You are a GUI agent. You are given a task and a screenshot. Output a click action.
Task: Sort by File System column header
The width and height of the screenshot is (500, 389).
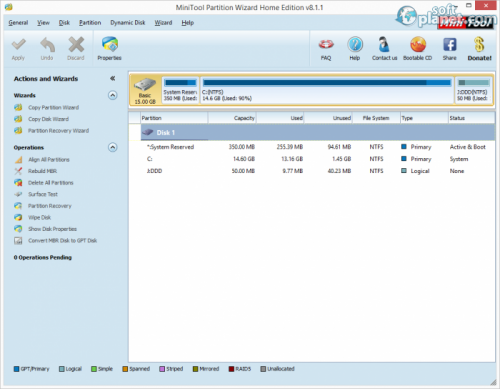click(x=376, y=118)
